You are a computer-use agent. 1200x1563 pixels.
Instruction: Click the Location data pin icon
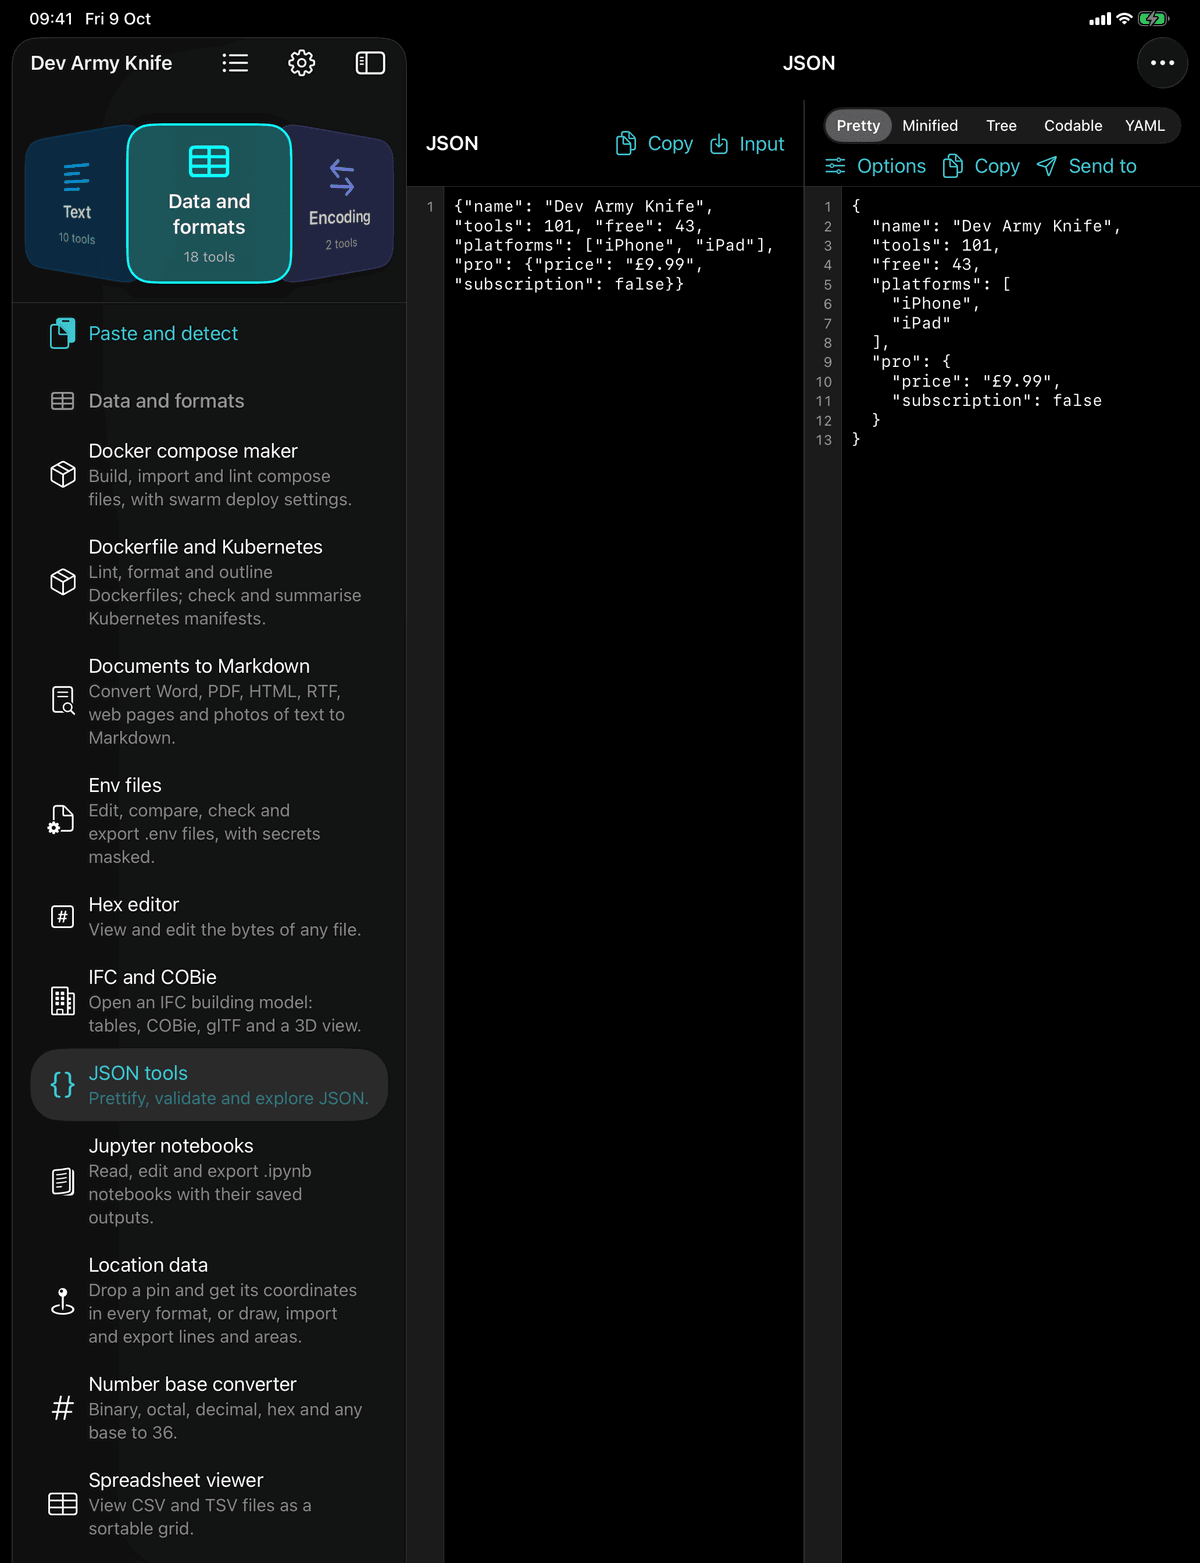point(63,1300)
